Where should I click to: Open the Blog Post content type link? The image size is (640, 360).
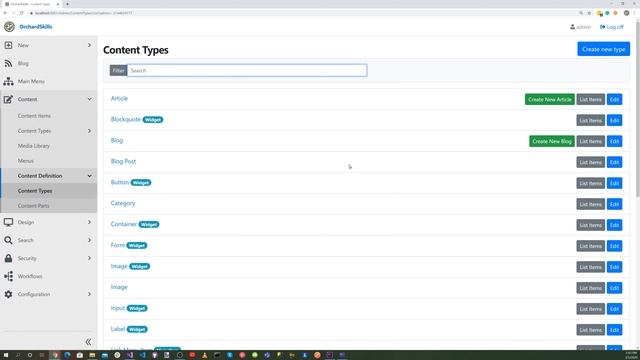click(x=123, y=161)
